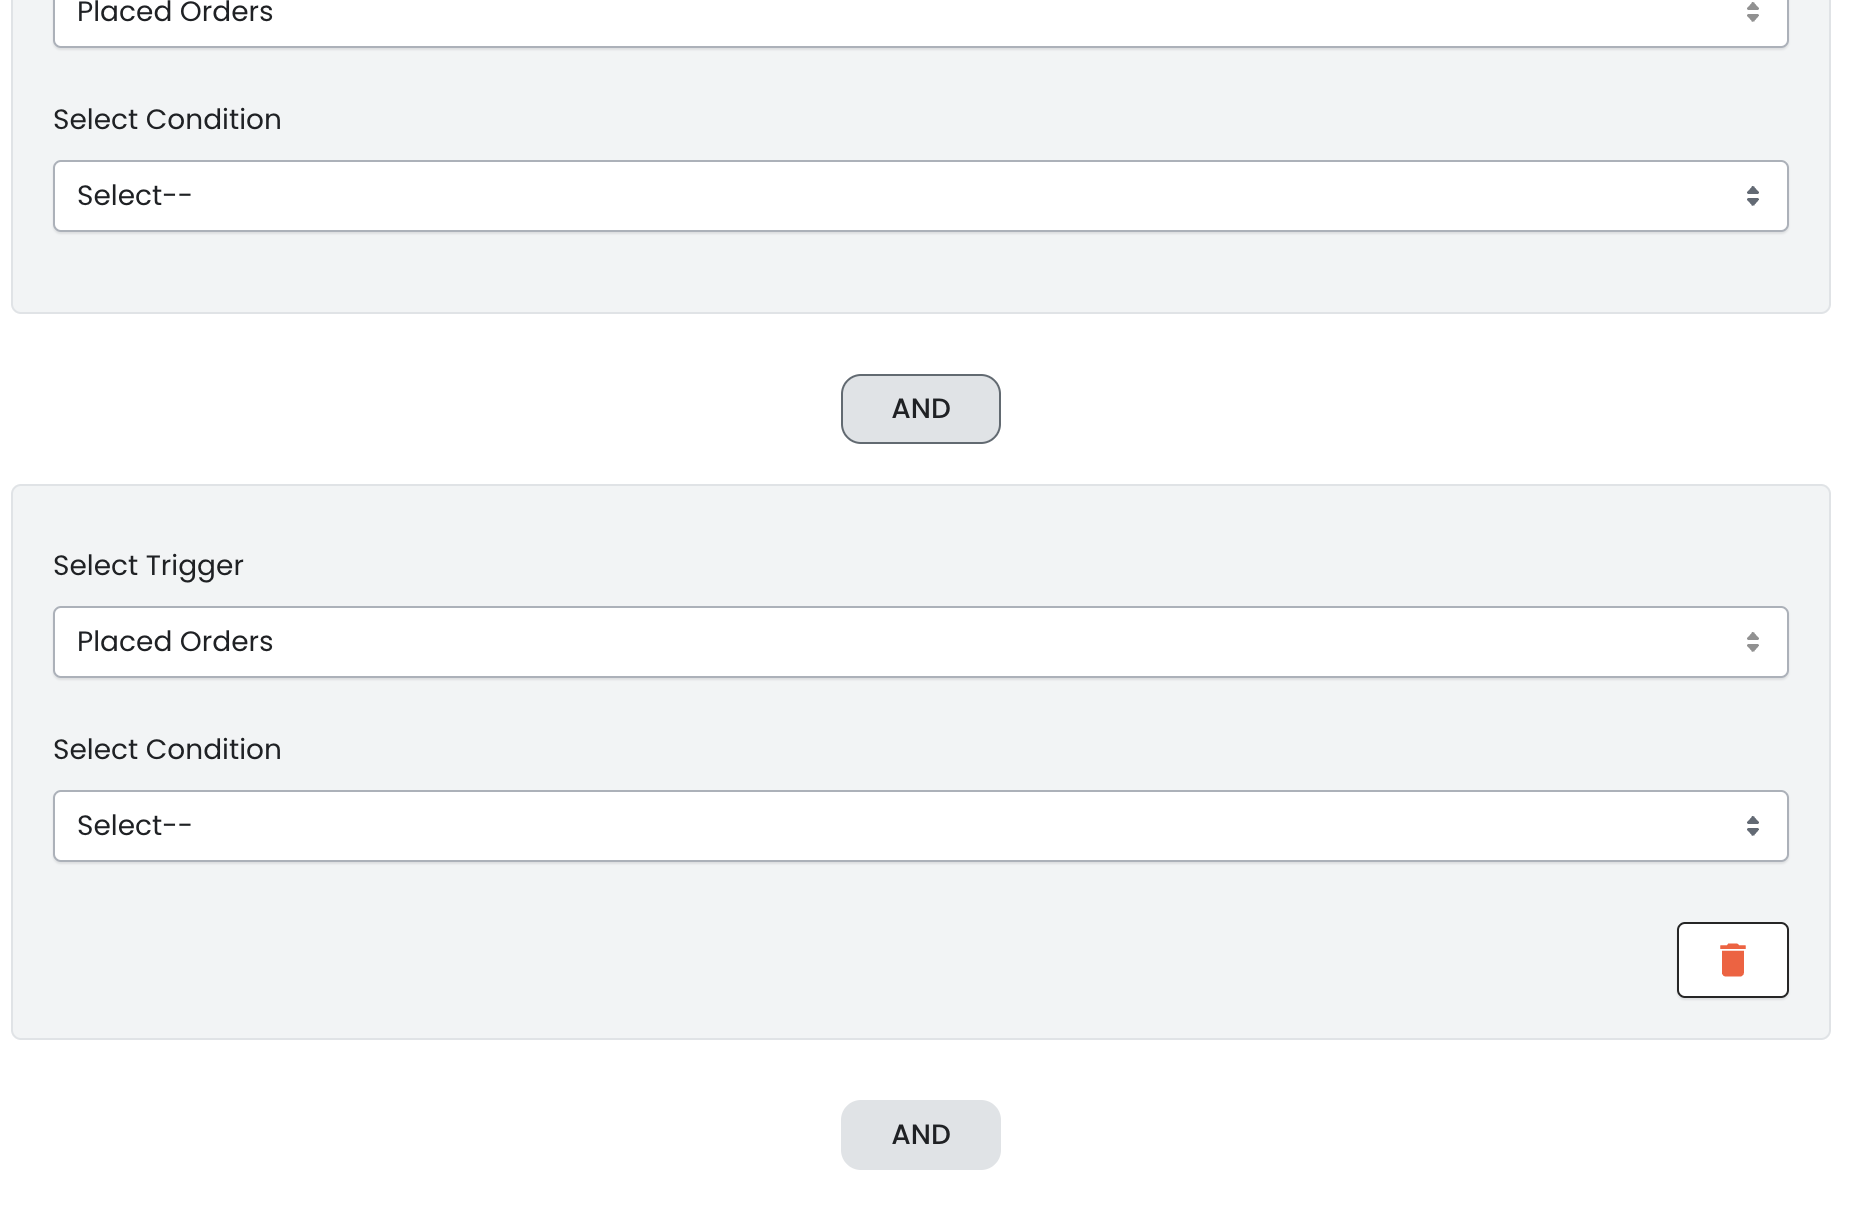
Task: Click the Select Trigger label
Action: (148, 566)
